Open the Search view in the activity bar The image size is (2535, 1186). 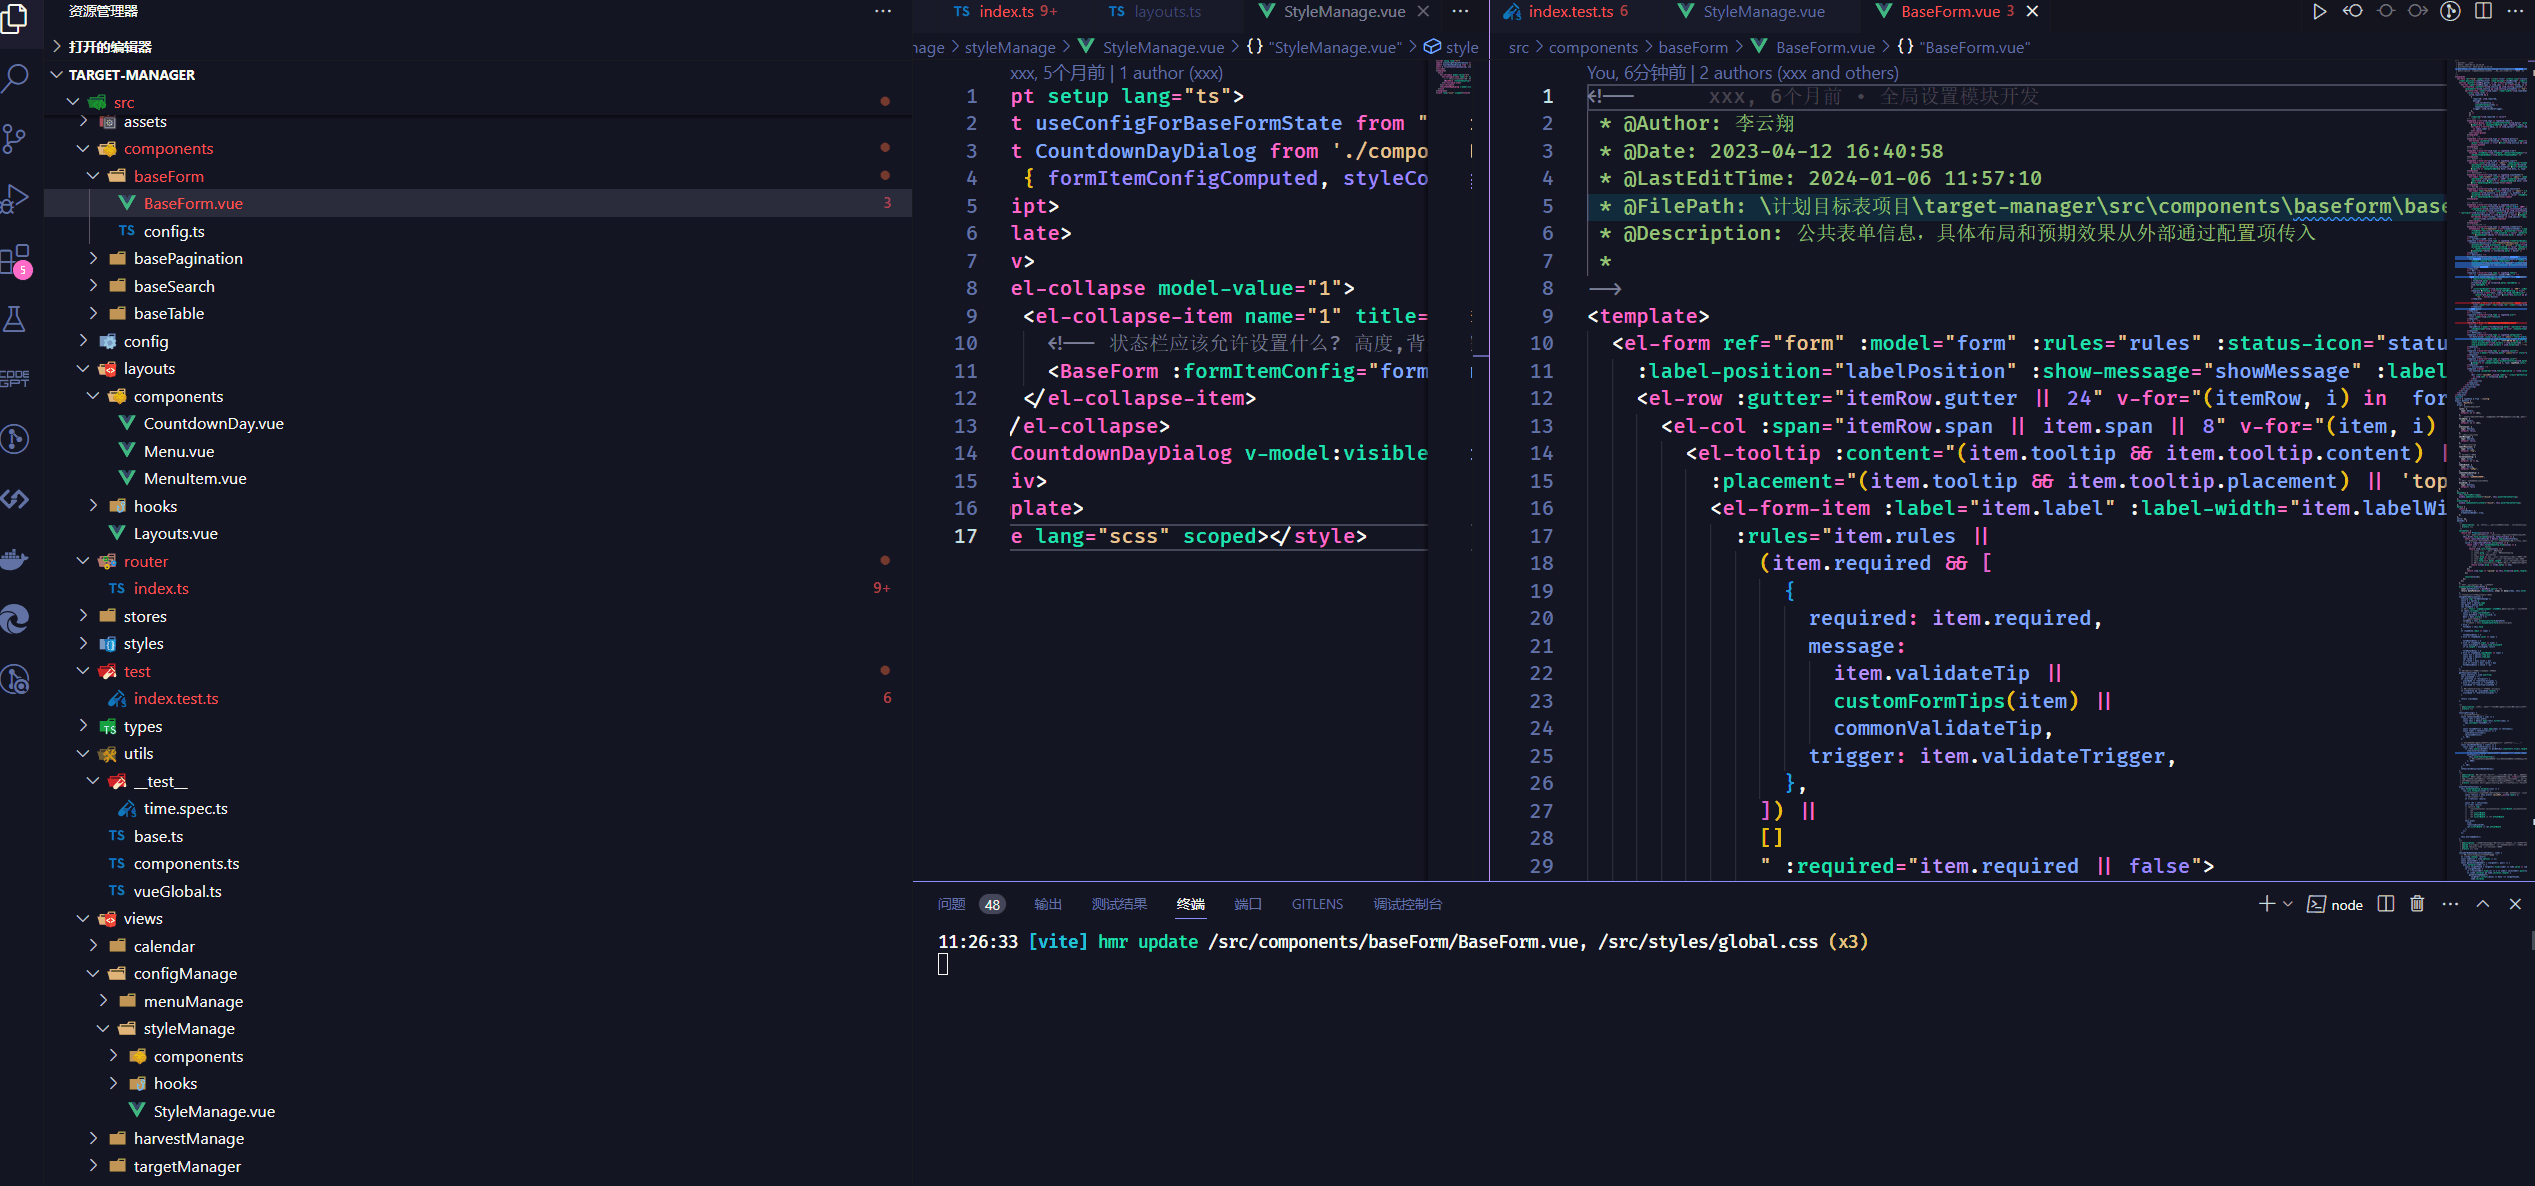(x=15, y=77)
